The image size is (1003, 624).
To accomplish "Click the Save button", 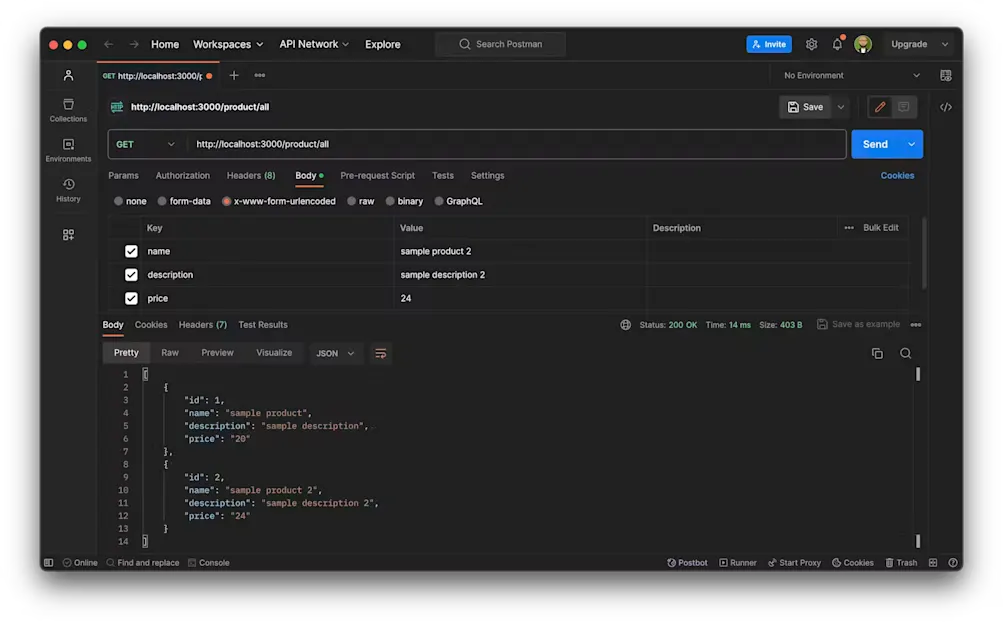I will (x=805, y=107).
